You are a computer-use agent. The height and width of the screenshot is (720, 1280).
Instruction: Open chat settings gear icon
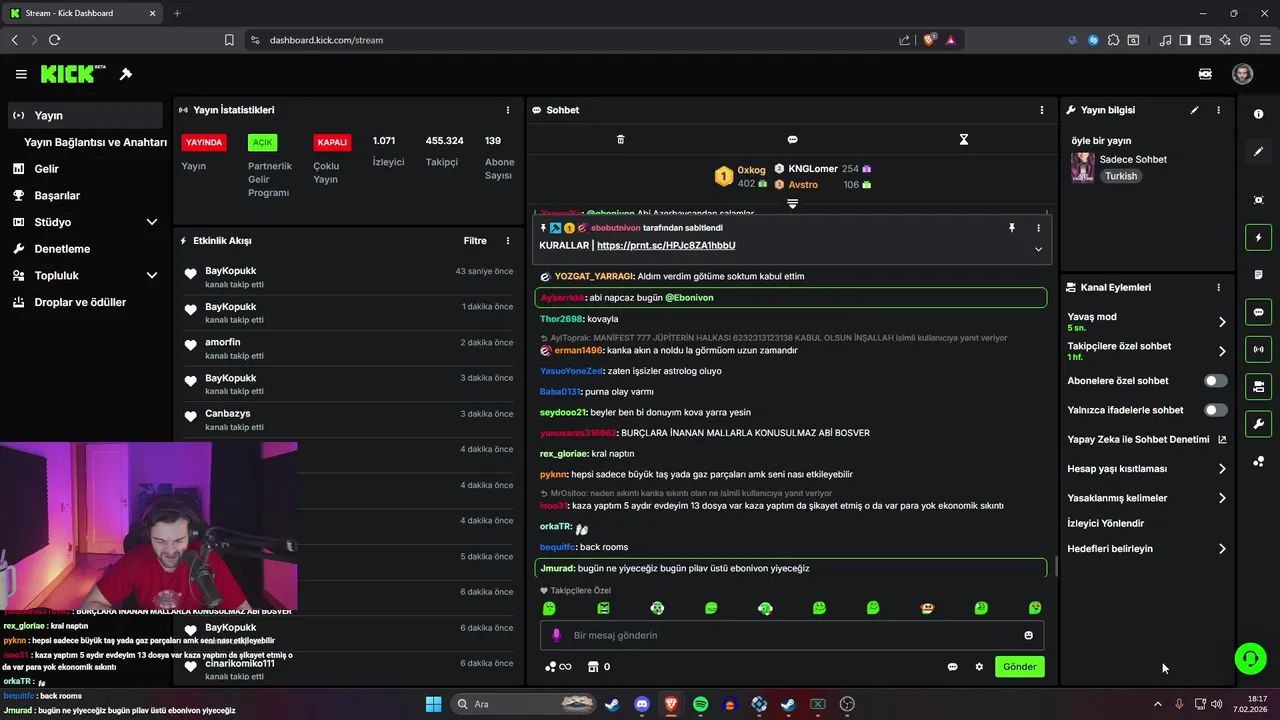(979, 667)
